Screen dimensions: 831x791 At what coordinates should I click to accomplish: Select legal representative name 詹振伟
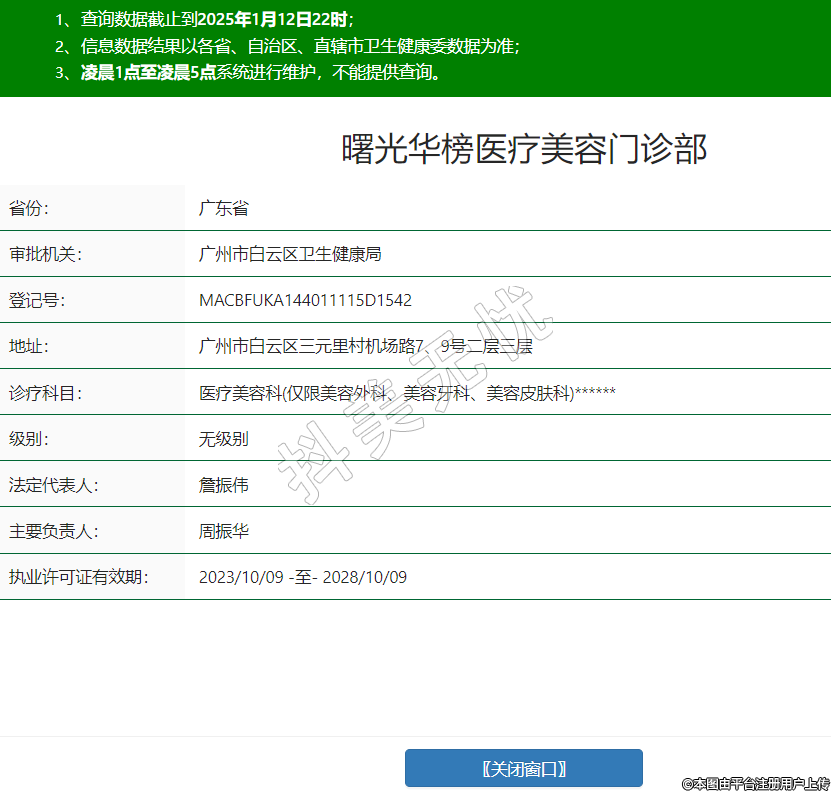[x=223, y=485]
